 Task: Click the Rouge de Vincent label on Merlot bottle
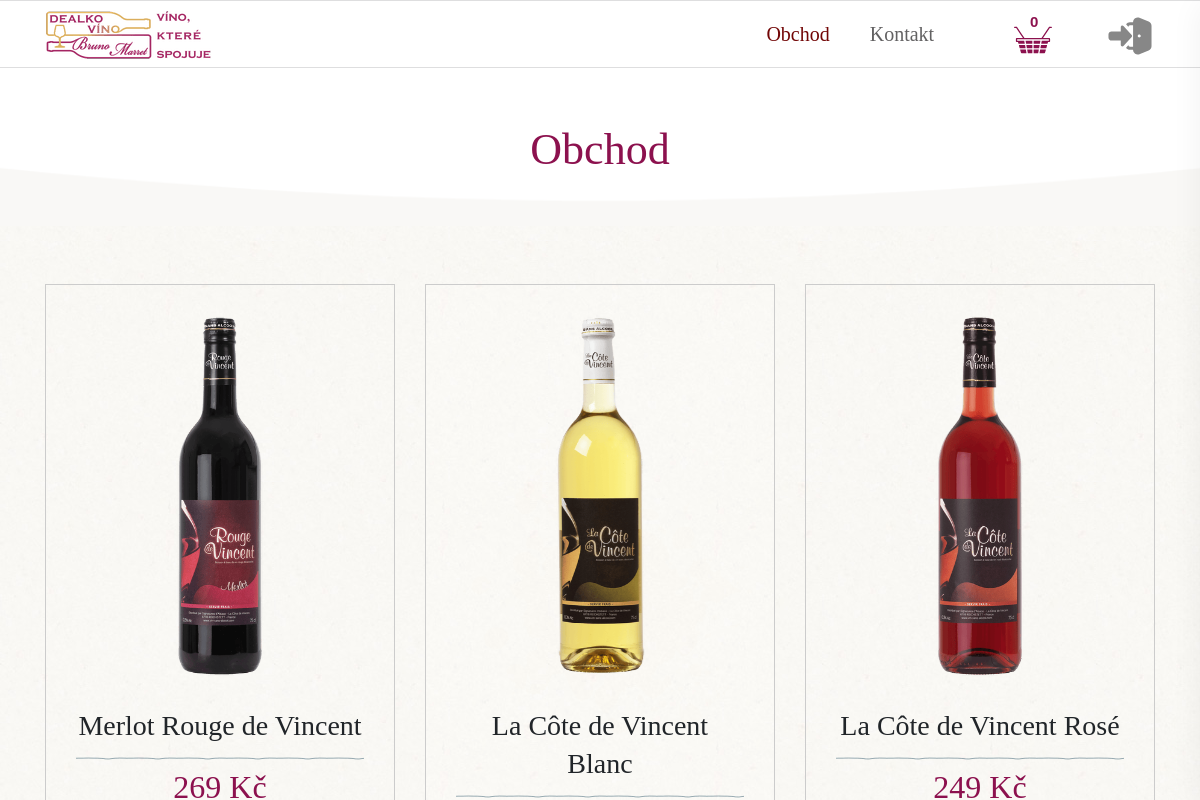pos(220,558)
